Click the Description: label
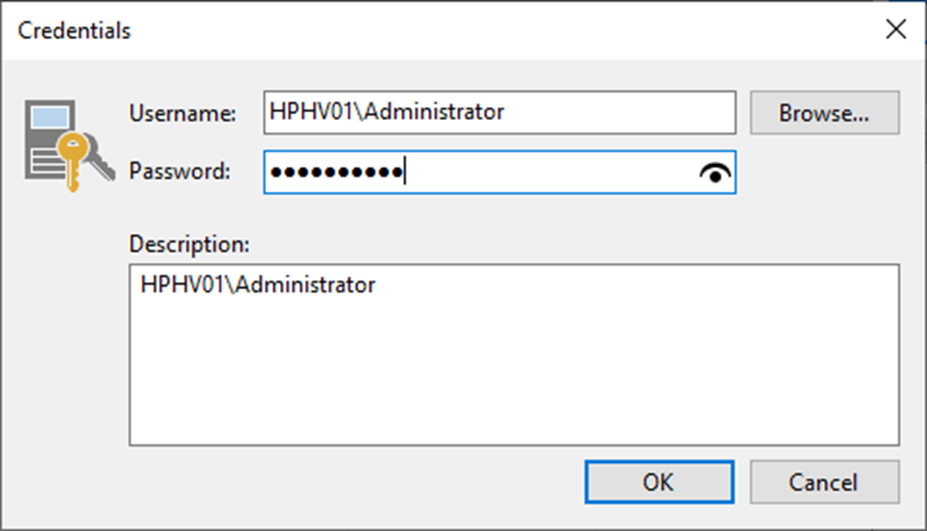The image size is (927, 531). pos(190,244)
